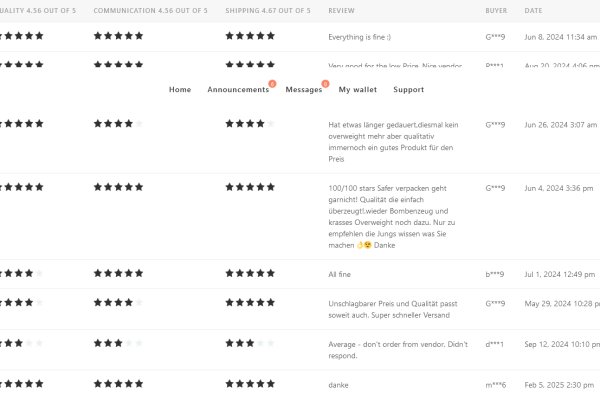Click buyer d***1 on the Average review
The width and height of the screenshot is (600, 400).
pos(495,343)
